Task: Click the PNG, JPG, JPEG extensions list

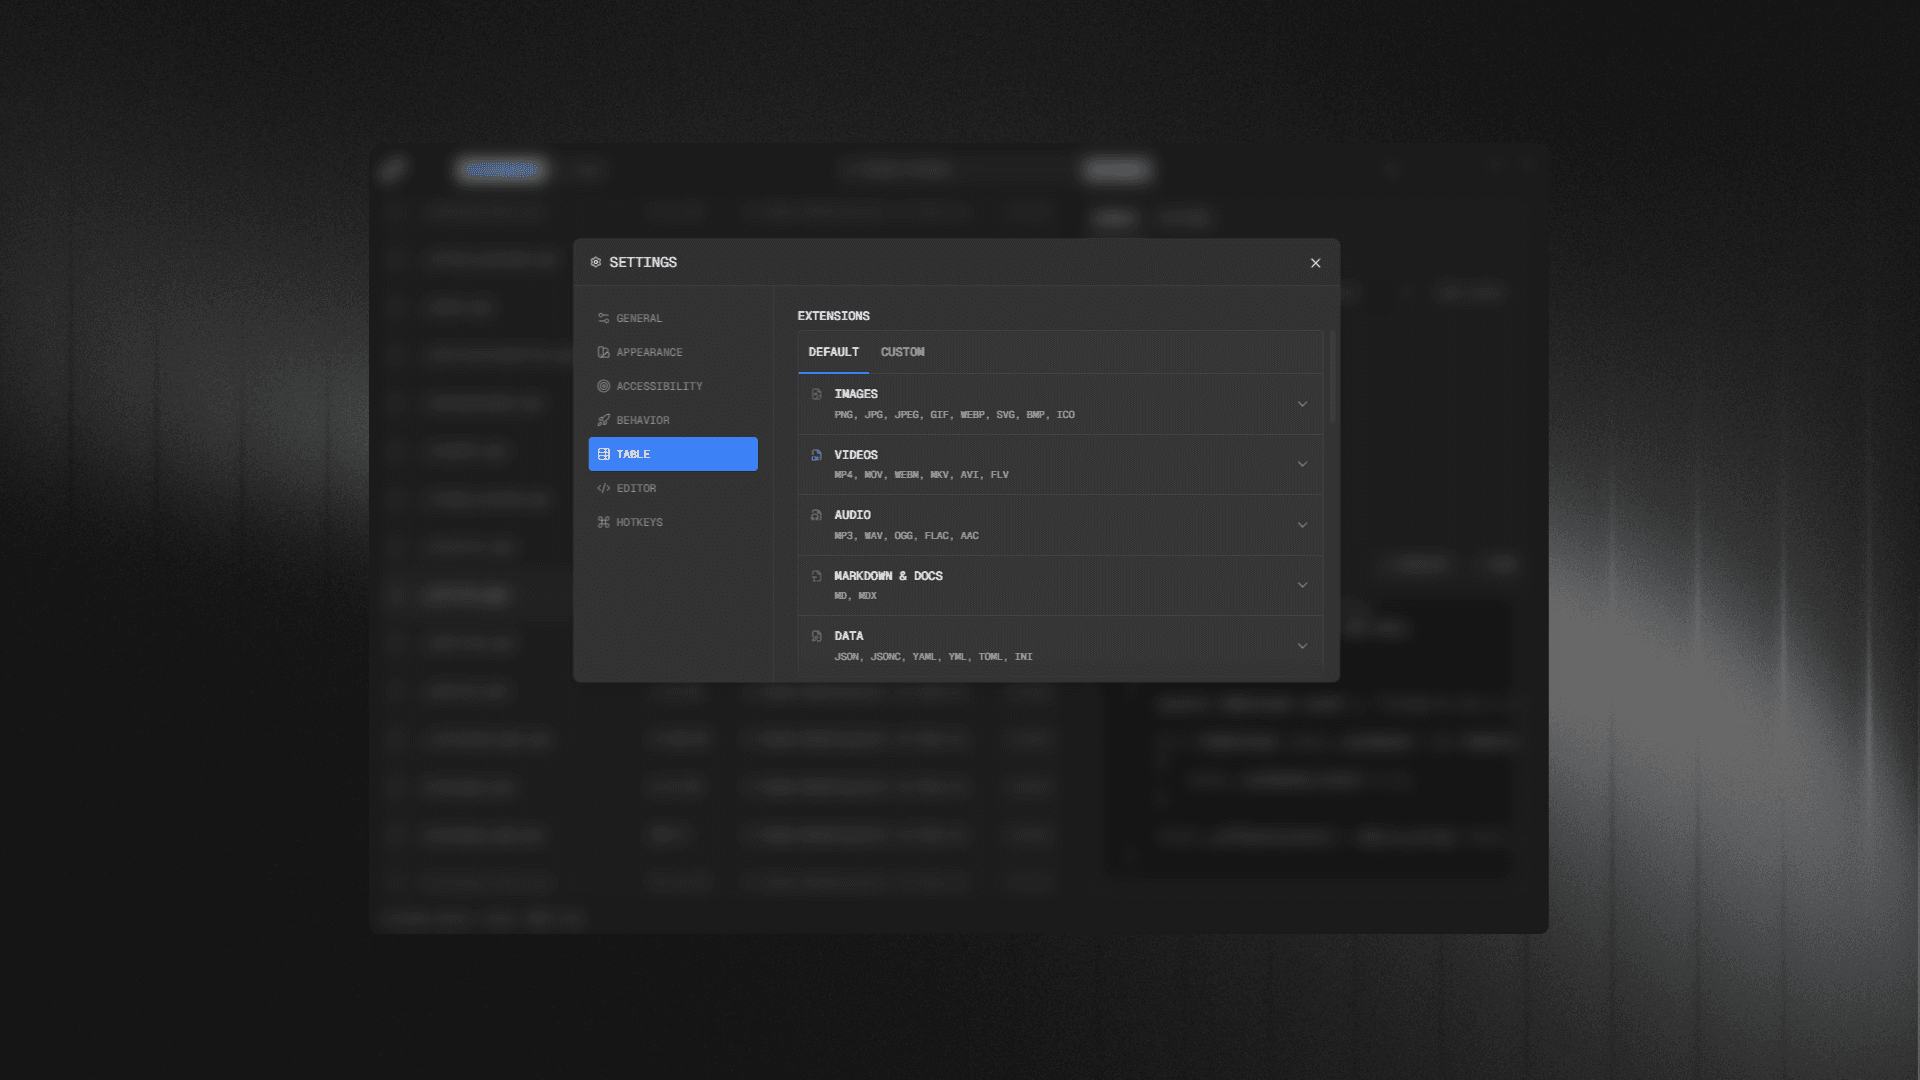Action: pyautogui.click(x=954, y=415)
